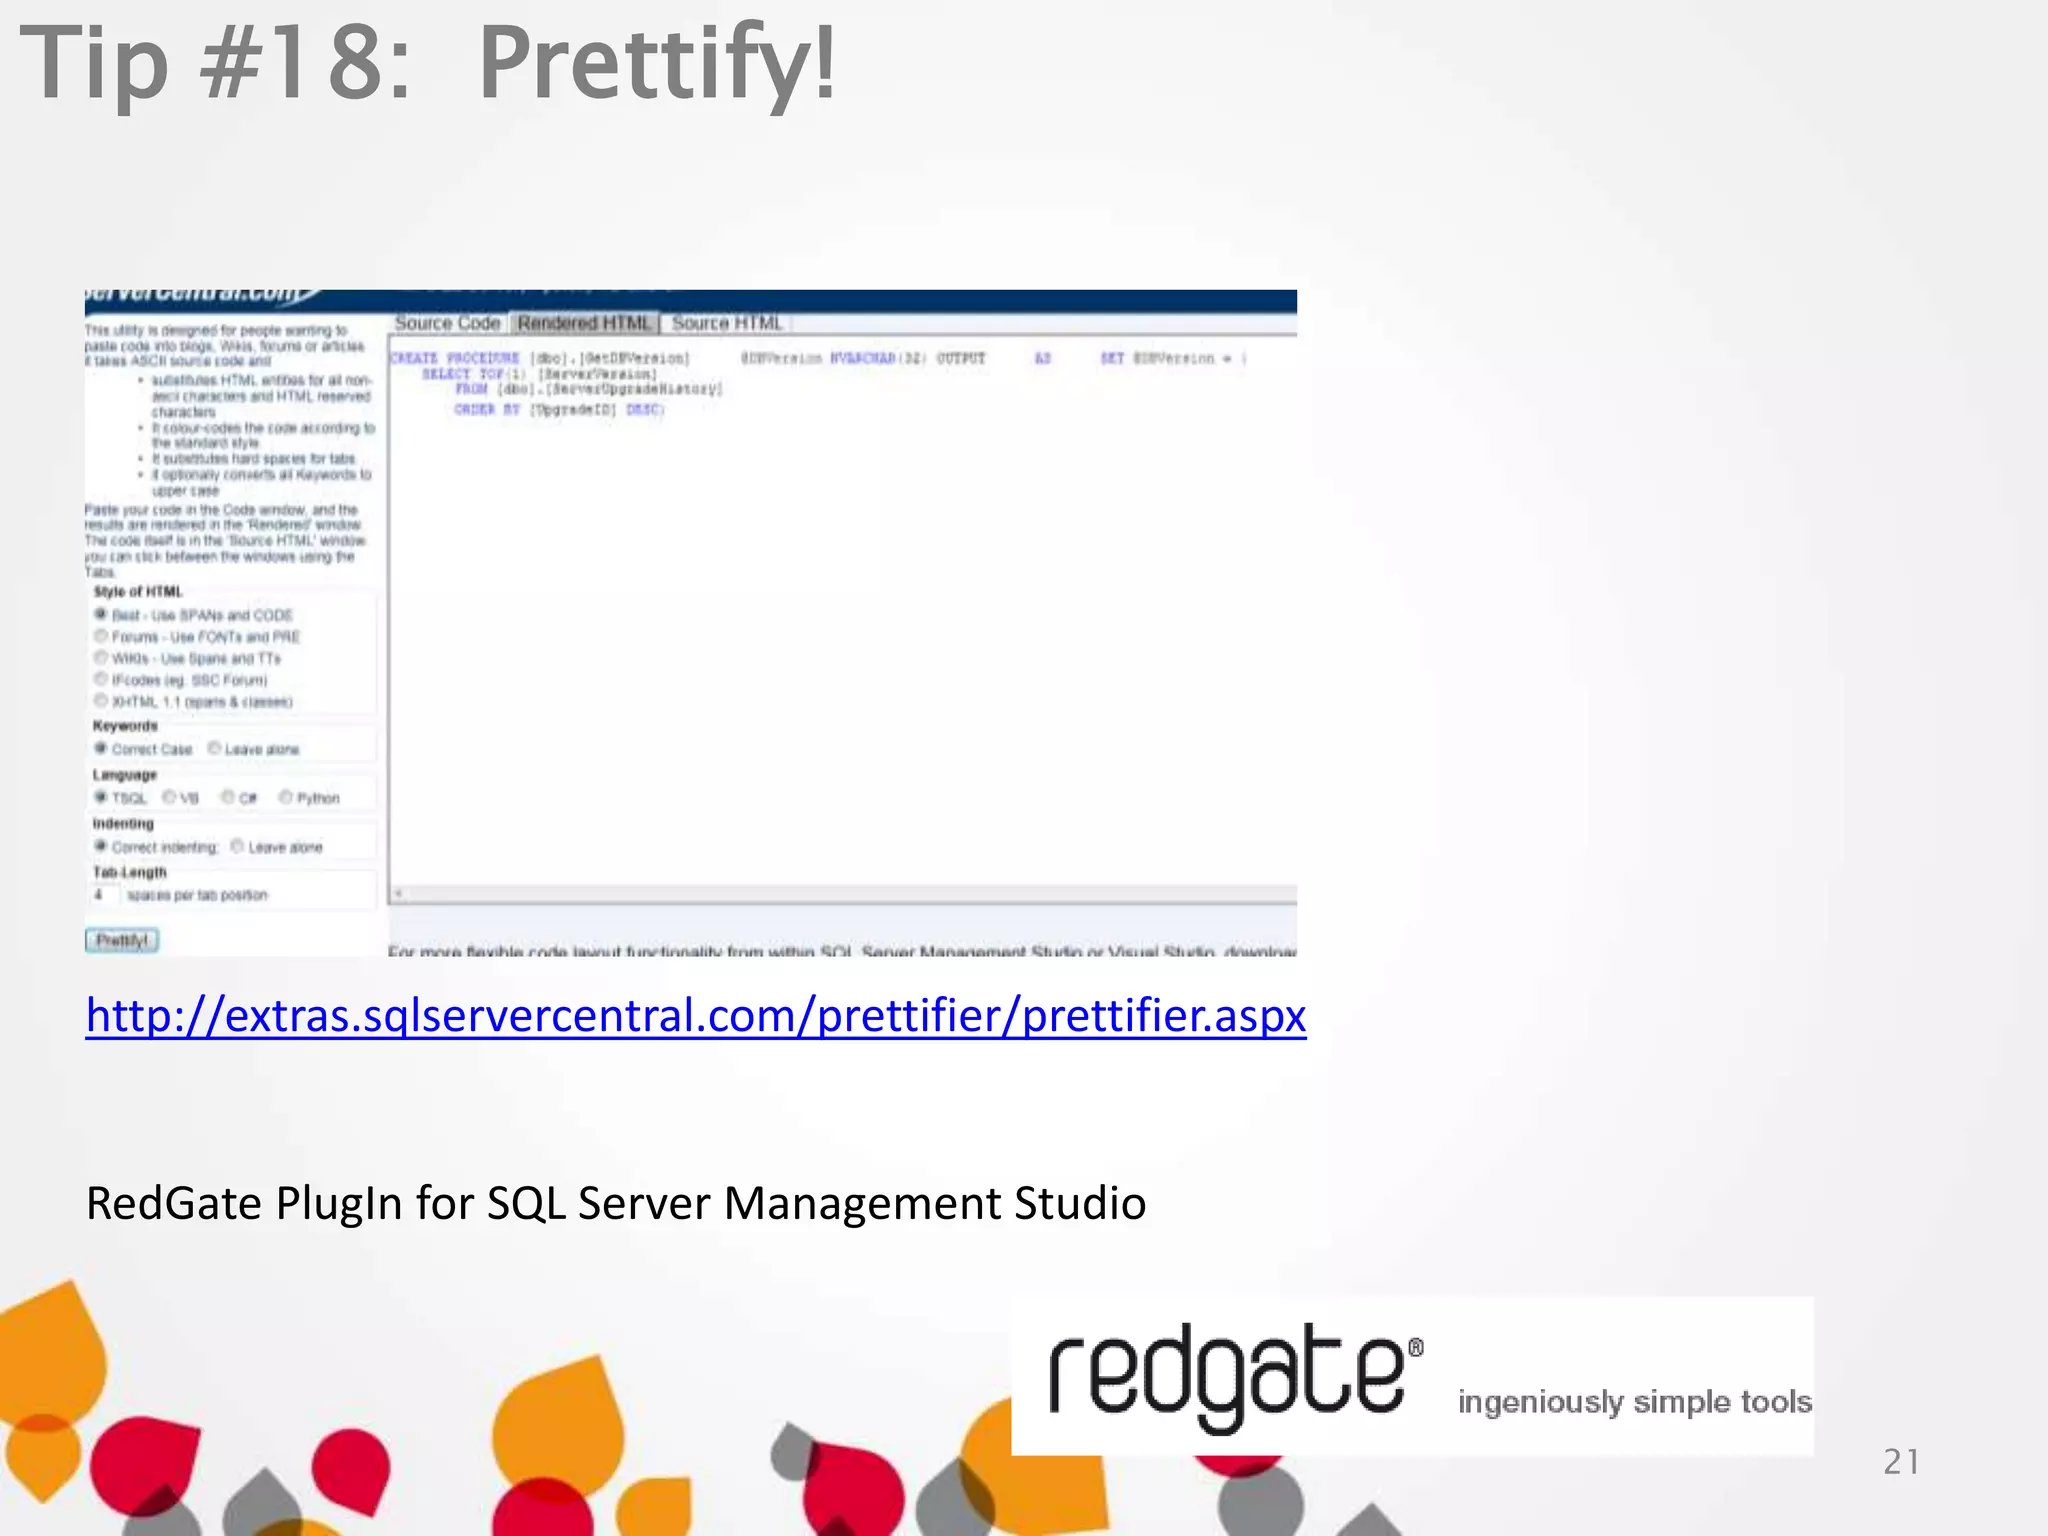
Task: Set language to C#
Action: [228, 797]
